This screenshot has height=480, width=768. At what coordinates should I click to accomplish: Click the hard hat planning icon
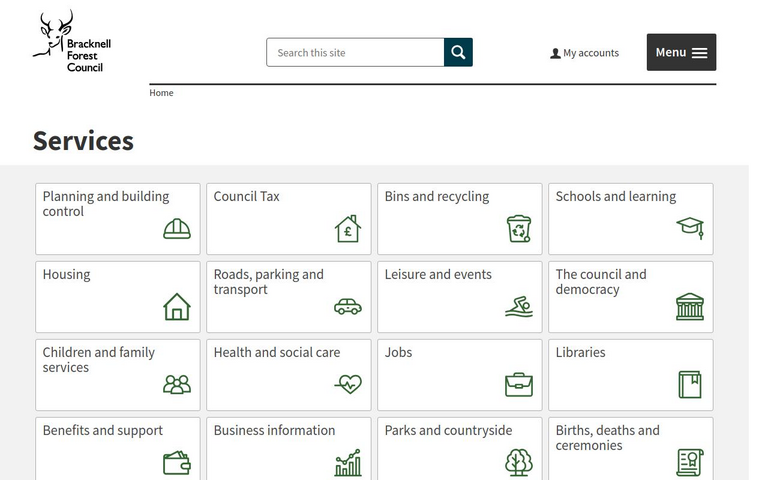[177, 229]
